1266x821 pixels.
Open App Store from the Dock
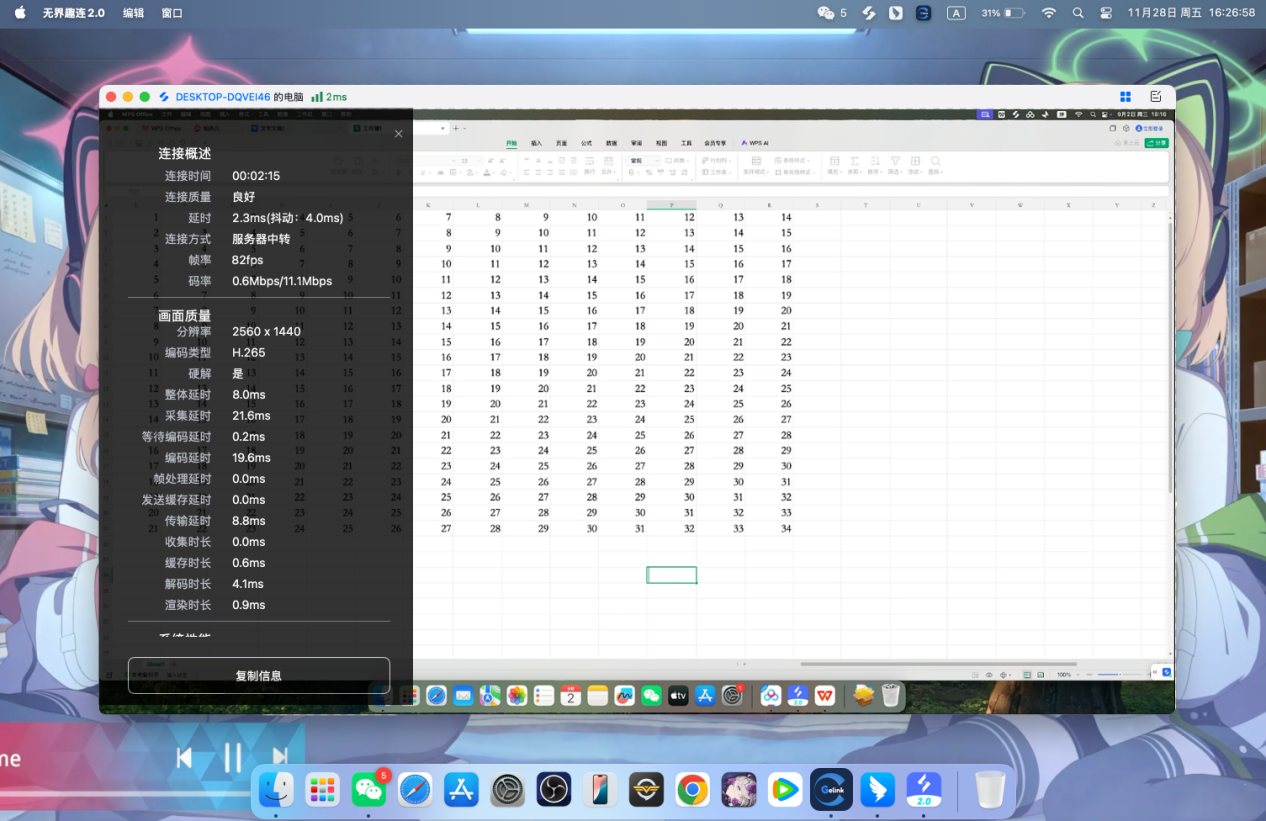(x=461, y=790)
